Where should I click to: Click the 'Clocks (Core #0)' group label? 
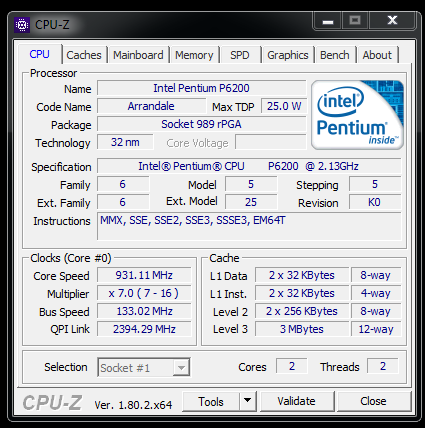[x=71, y=258]
